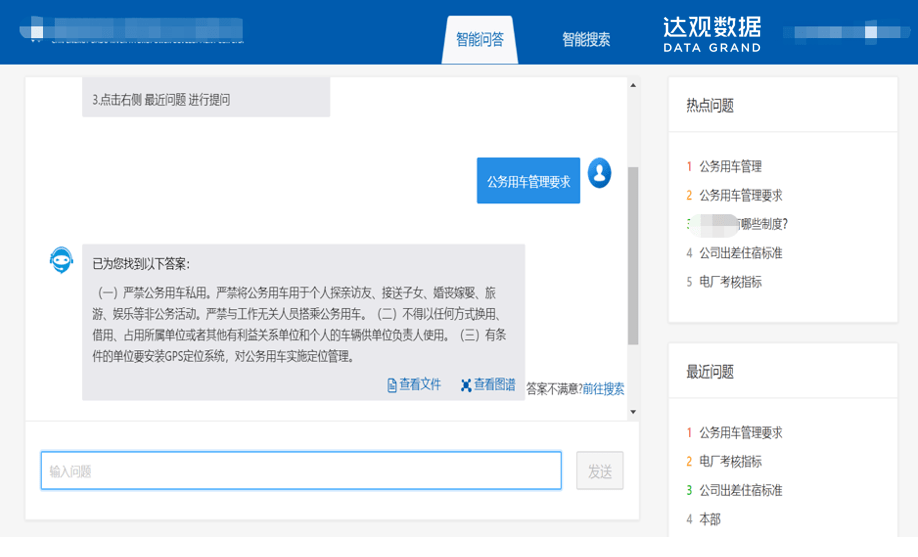918x557 pixels.
Task: Click the 发送 send button
Action: (600, 470)
